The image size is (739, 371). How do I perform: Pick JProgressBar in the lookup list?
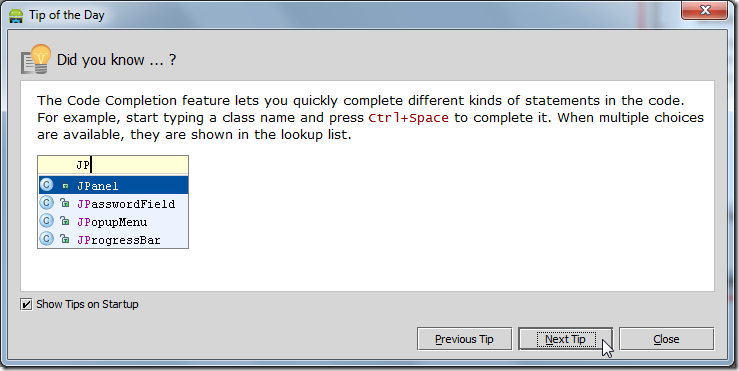coord(113,239)
